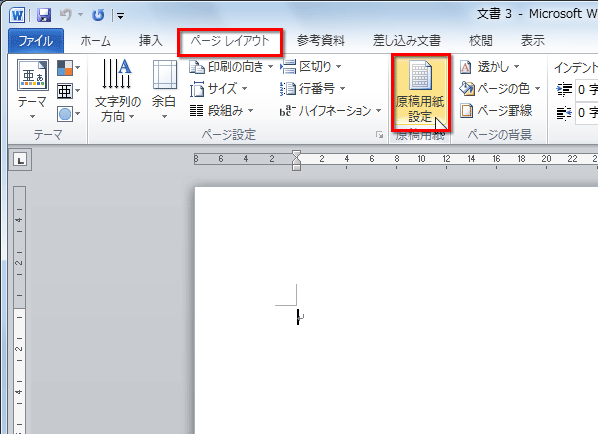Click ページ罫線 page borders

tap(496, 111)
